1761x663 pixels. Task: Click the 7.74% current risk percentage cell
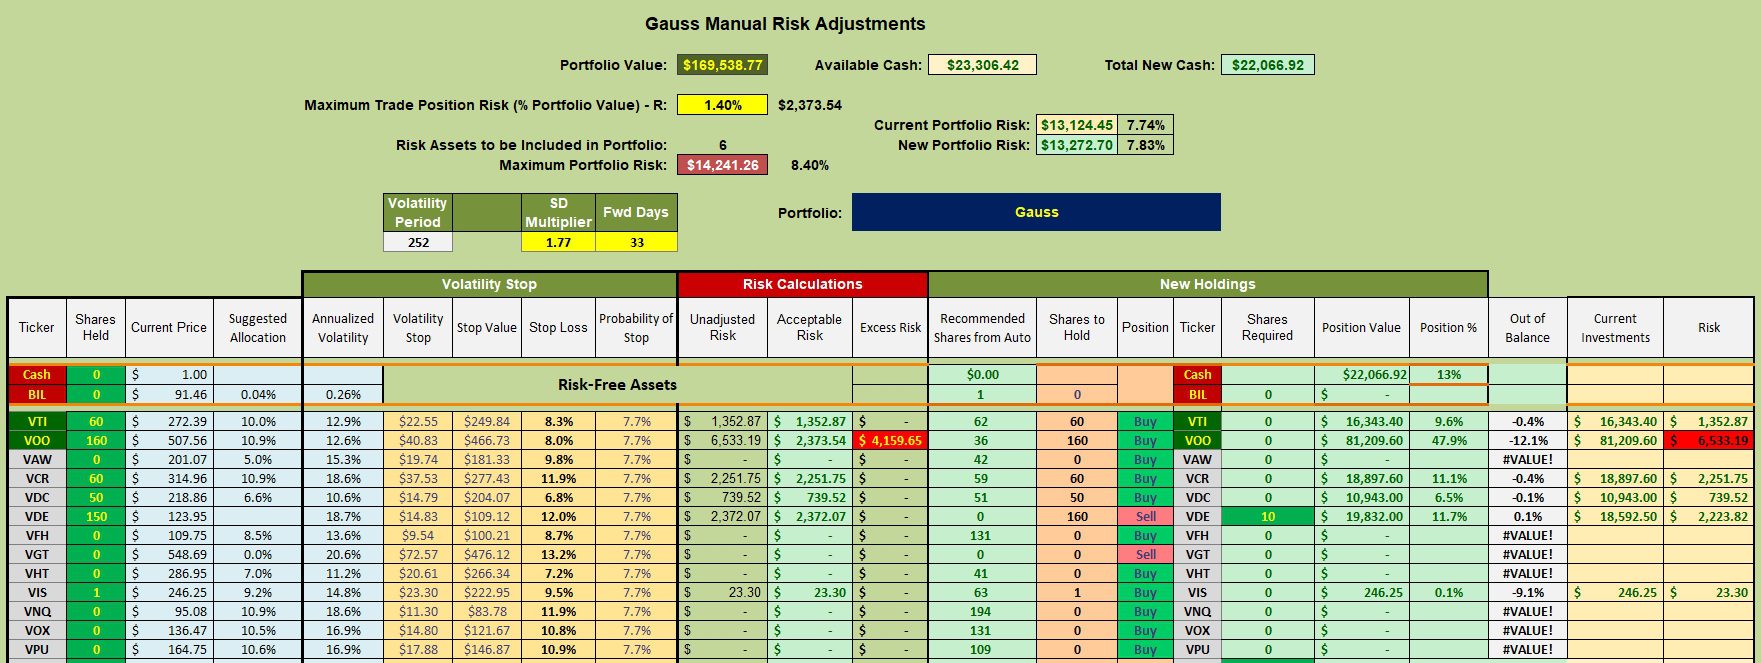click(x=1145, y=125)
